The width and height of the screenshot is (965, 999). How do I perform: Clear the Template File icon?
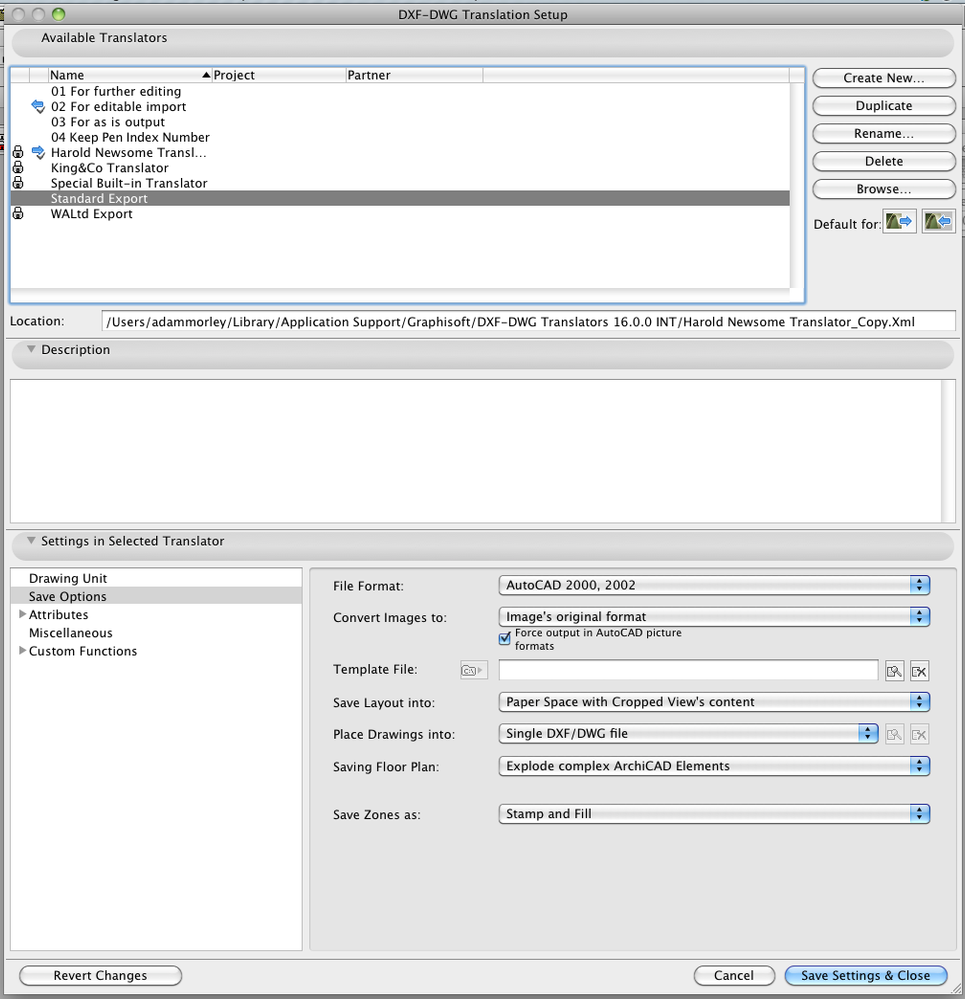pyautogui.click(x=919, y=671)
